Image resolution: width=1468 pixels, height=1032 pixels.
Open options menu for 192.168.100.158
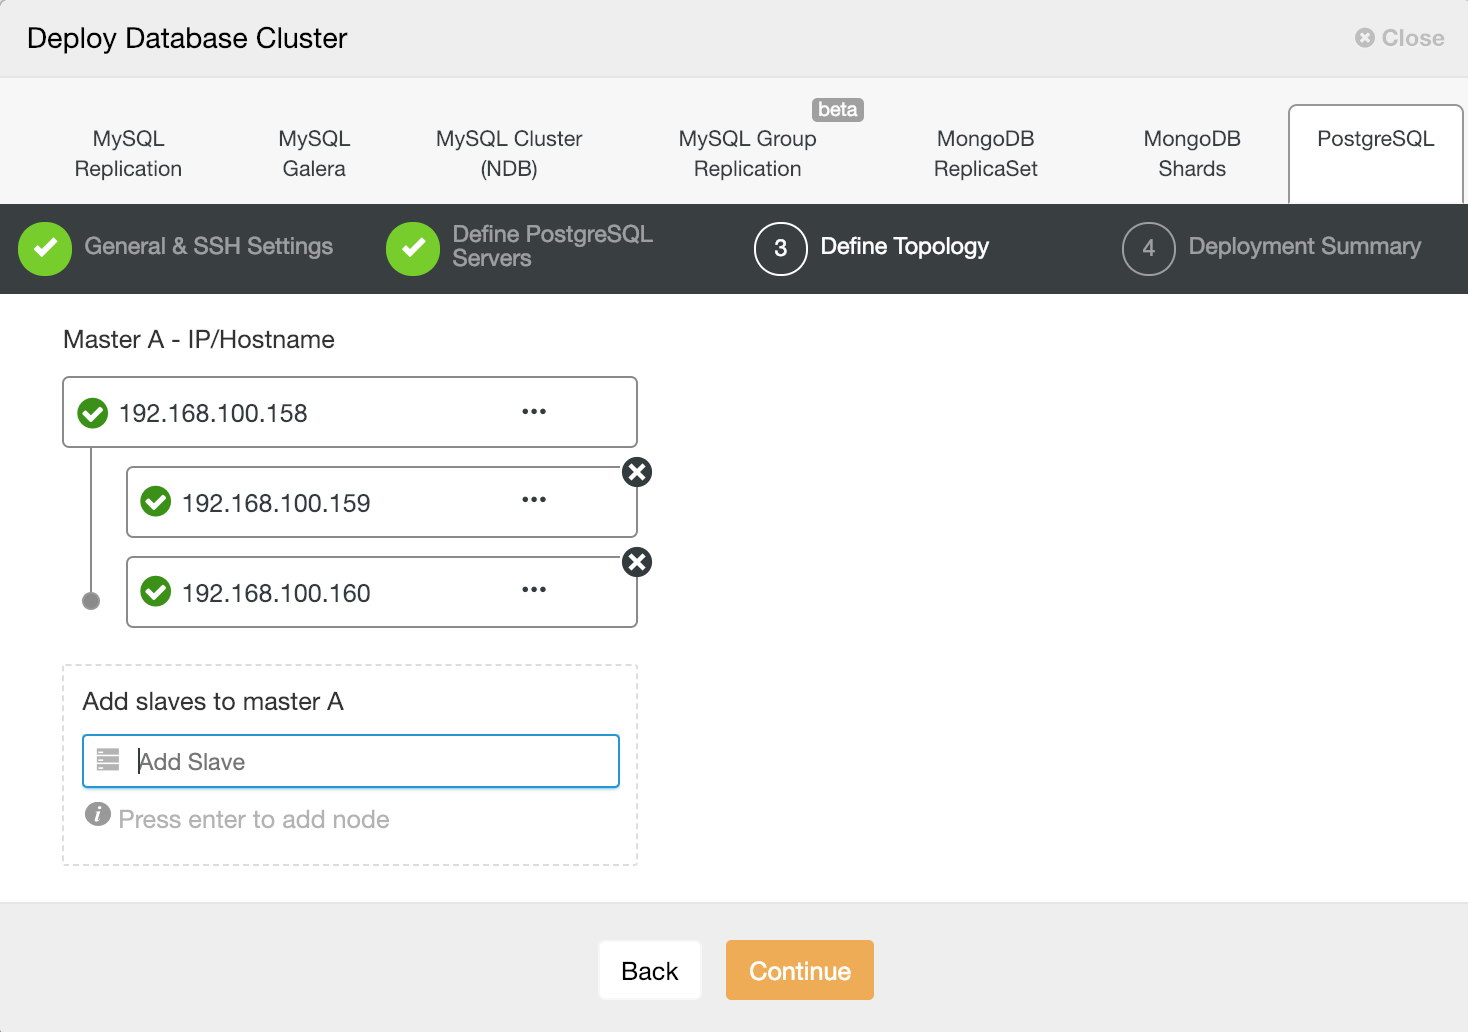tap(534, 412)
